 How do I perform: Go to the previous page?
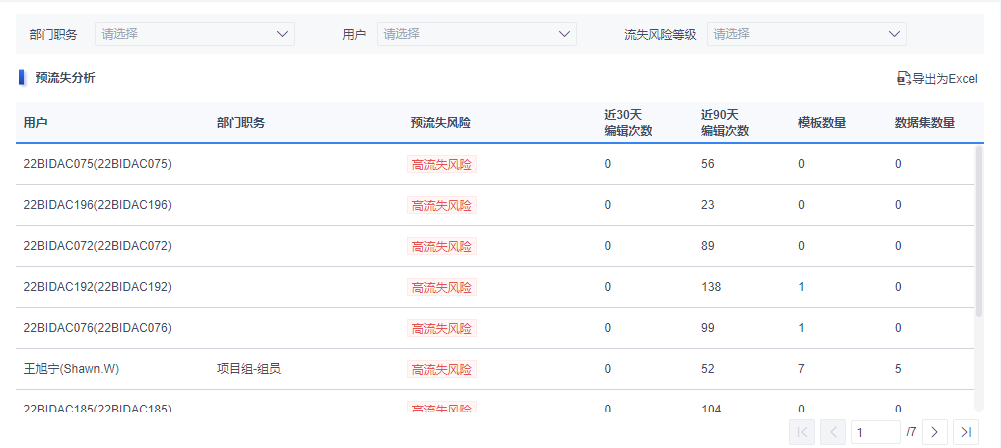(x=833, y=432)
